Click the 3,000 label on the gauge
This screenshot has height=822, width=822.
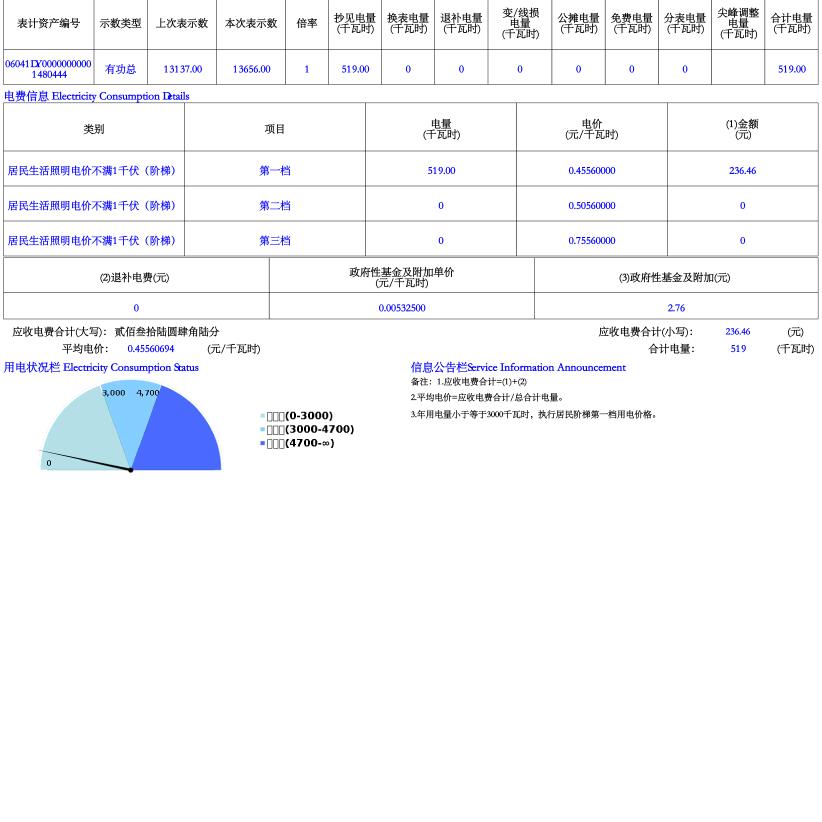click(113, 393)
